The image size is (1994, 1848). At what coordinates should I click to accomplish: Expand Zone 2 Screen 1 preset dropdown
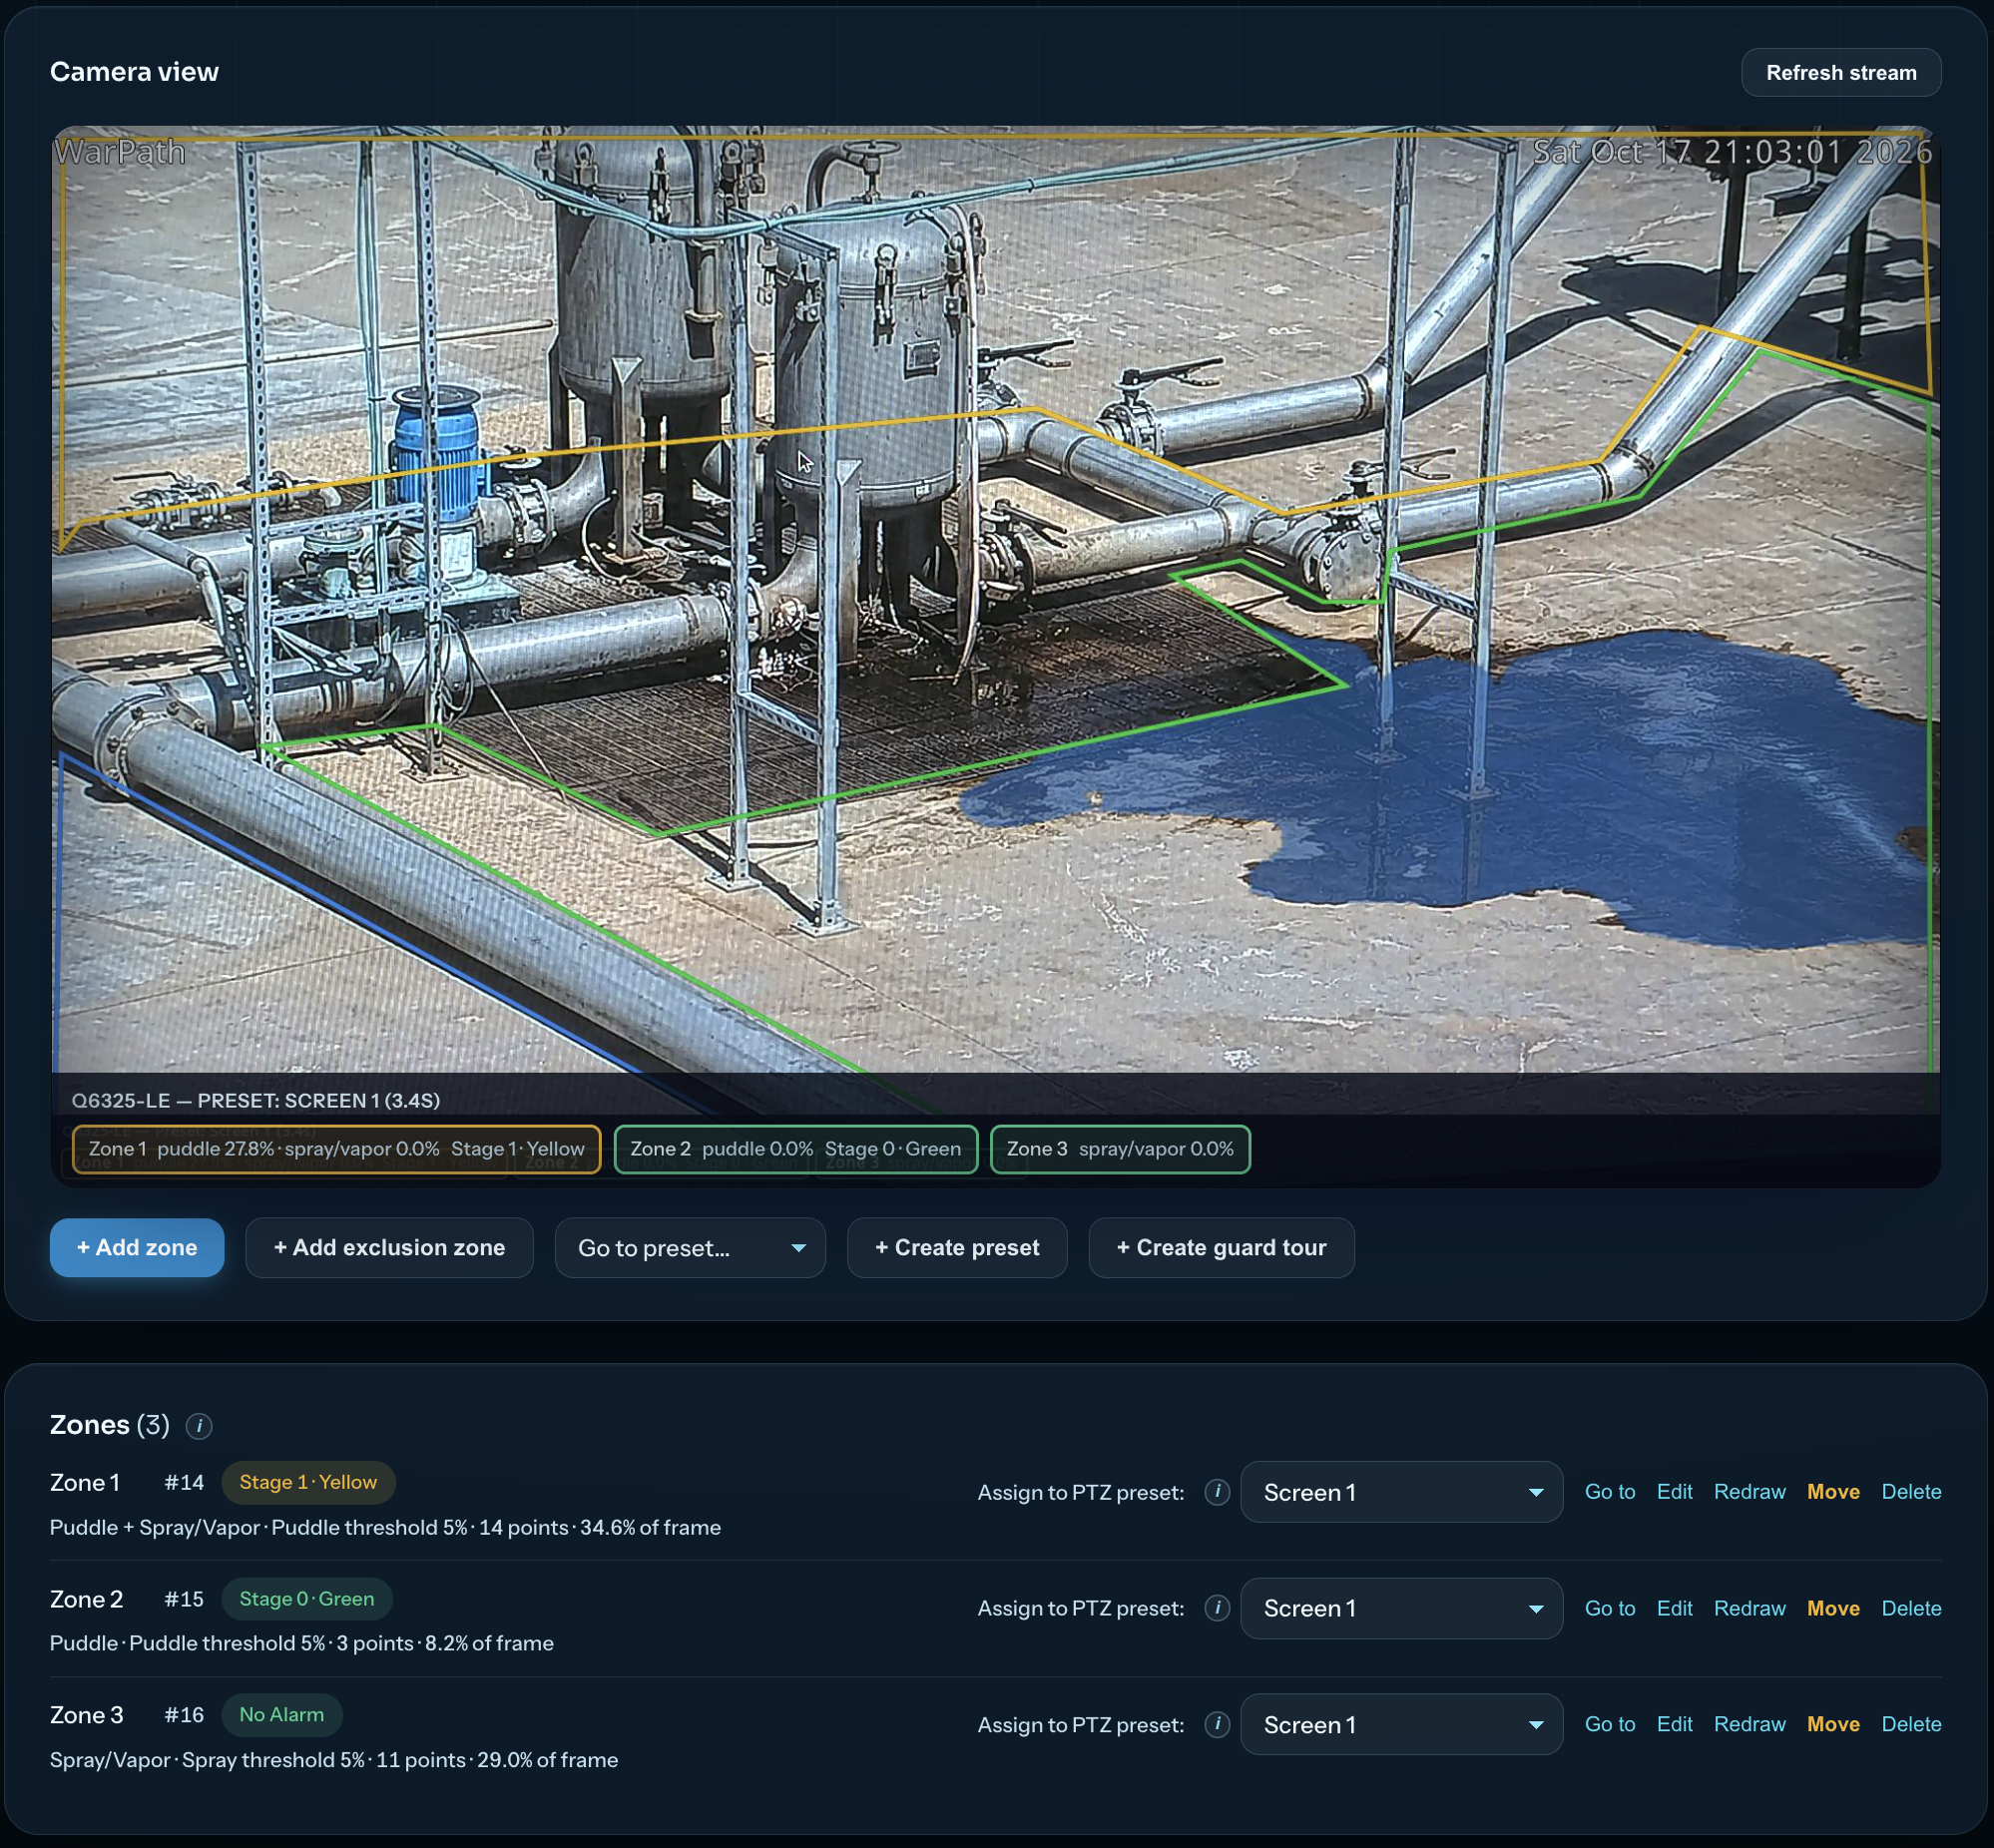point(1401,1608)
